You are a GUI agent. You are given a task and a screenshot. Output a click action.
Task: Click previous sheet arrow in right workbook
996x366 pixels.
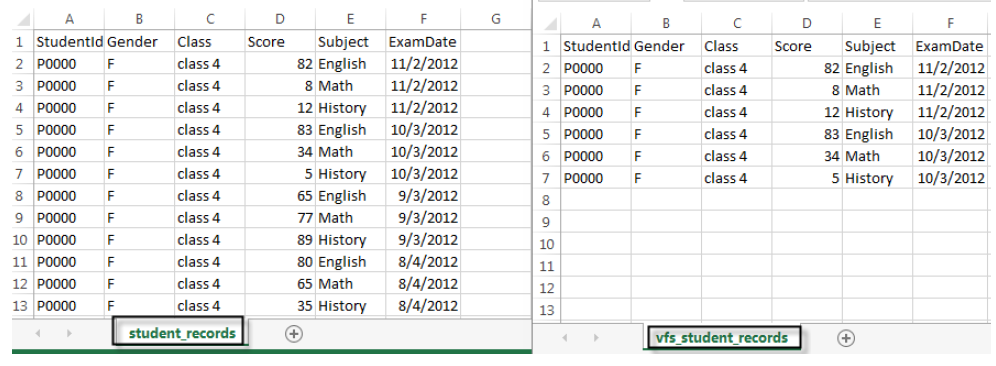[x=564, y=338]
